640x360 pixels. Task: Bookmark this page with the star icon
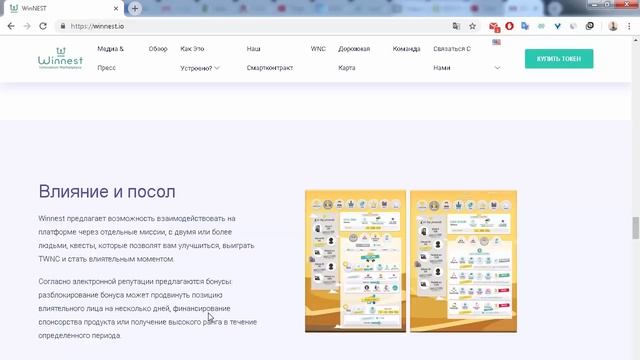point(472,26)
